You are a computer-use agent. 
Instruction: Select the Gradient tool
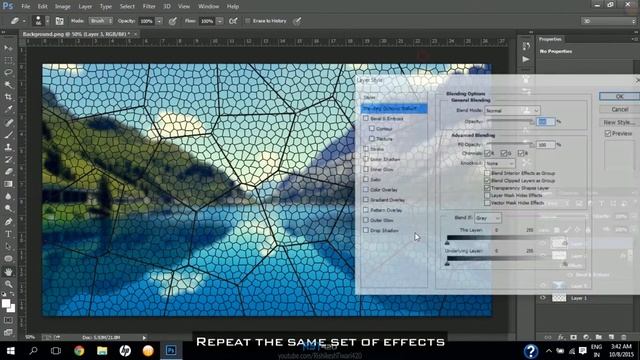click(8, 184)
